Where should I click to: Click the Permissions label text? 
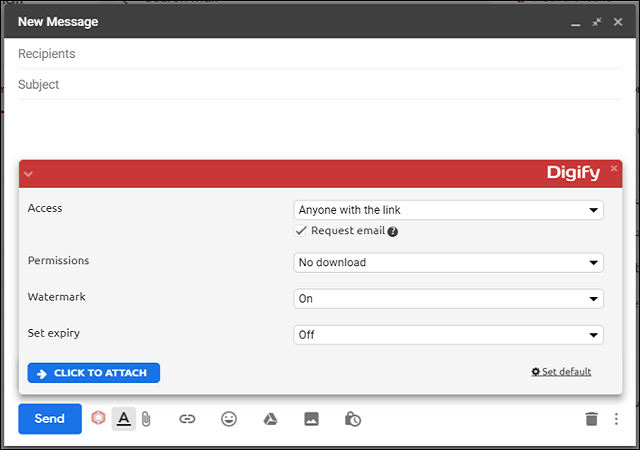(x=58, y=261)
